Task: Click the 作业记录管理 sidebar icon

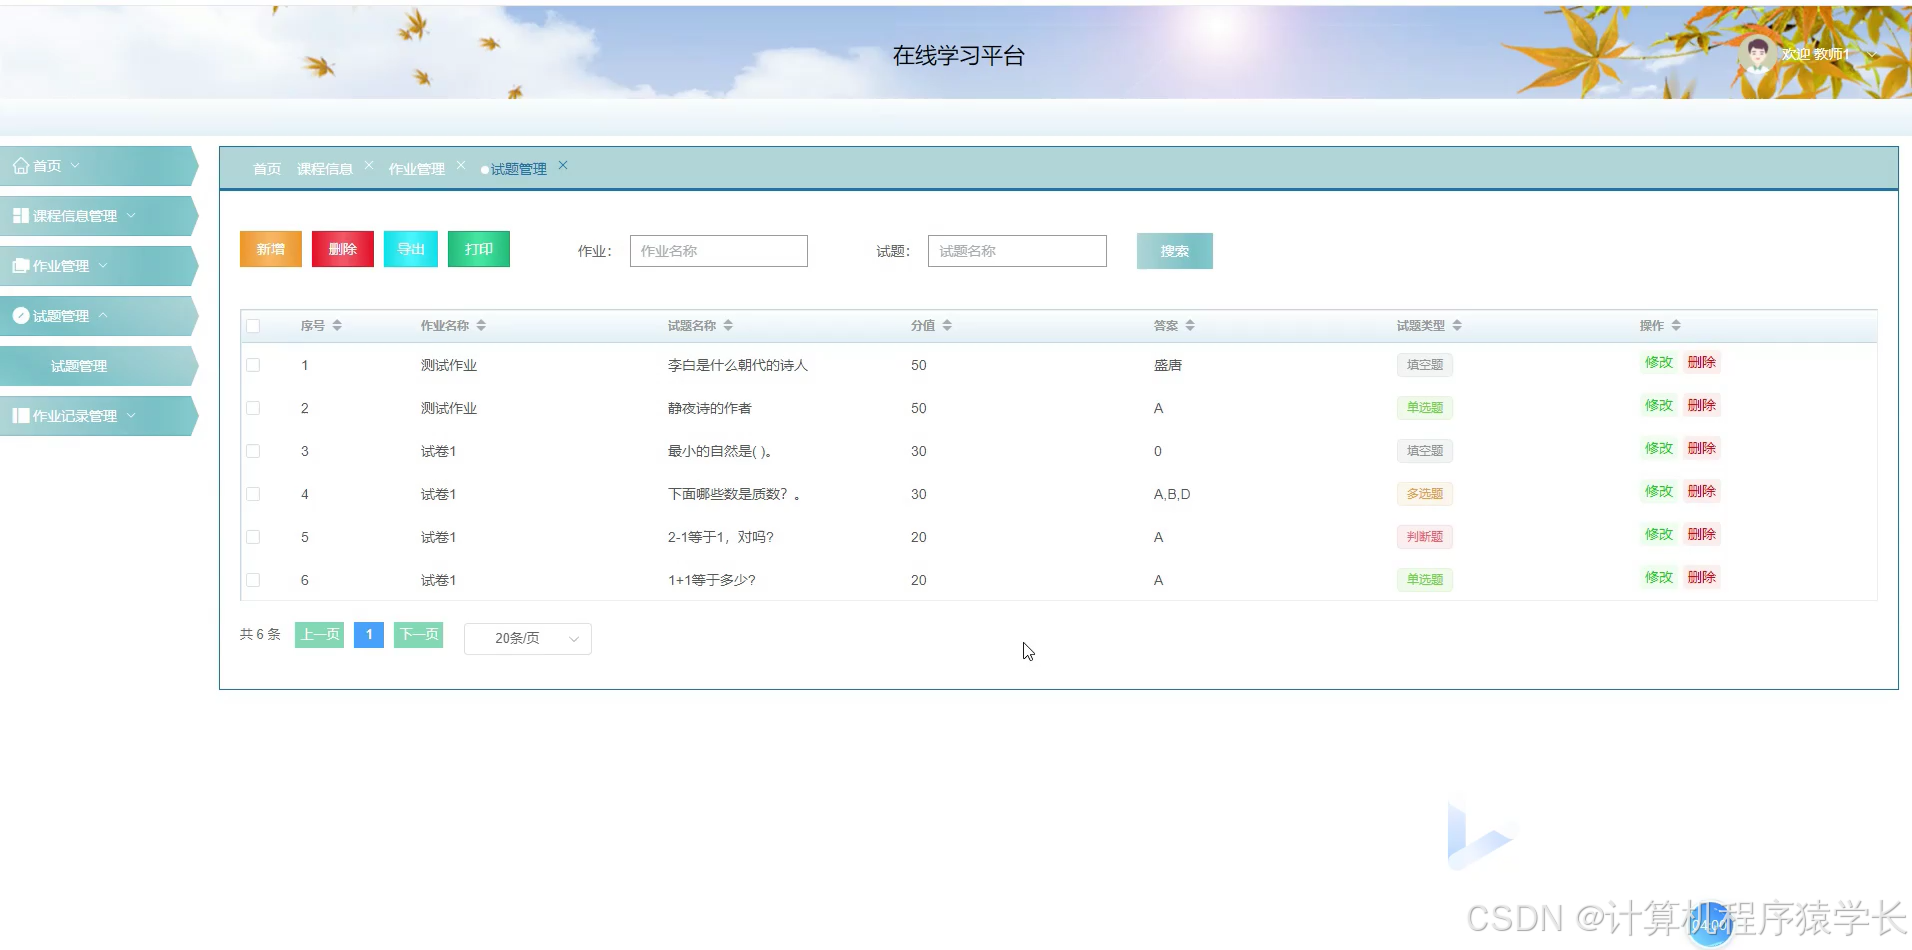Action: [20, 416]
